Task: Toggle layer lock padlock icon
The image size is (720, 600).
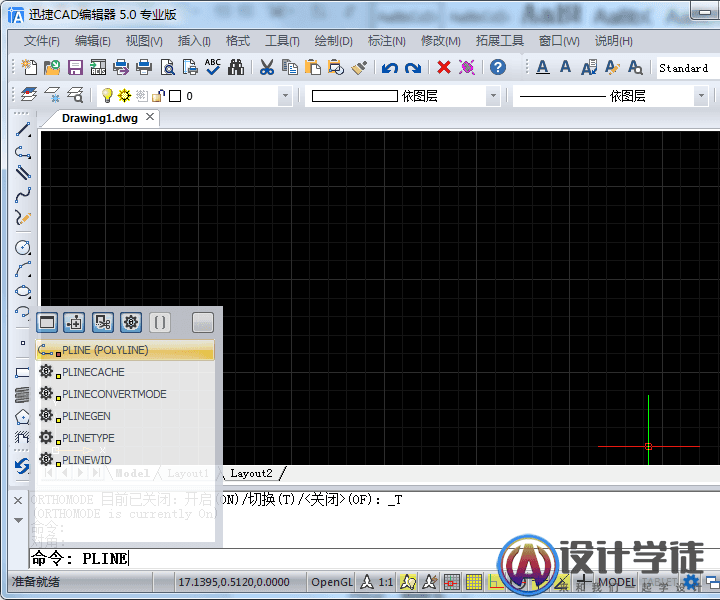Action: pos(158,95)
